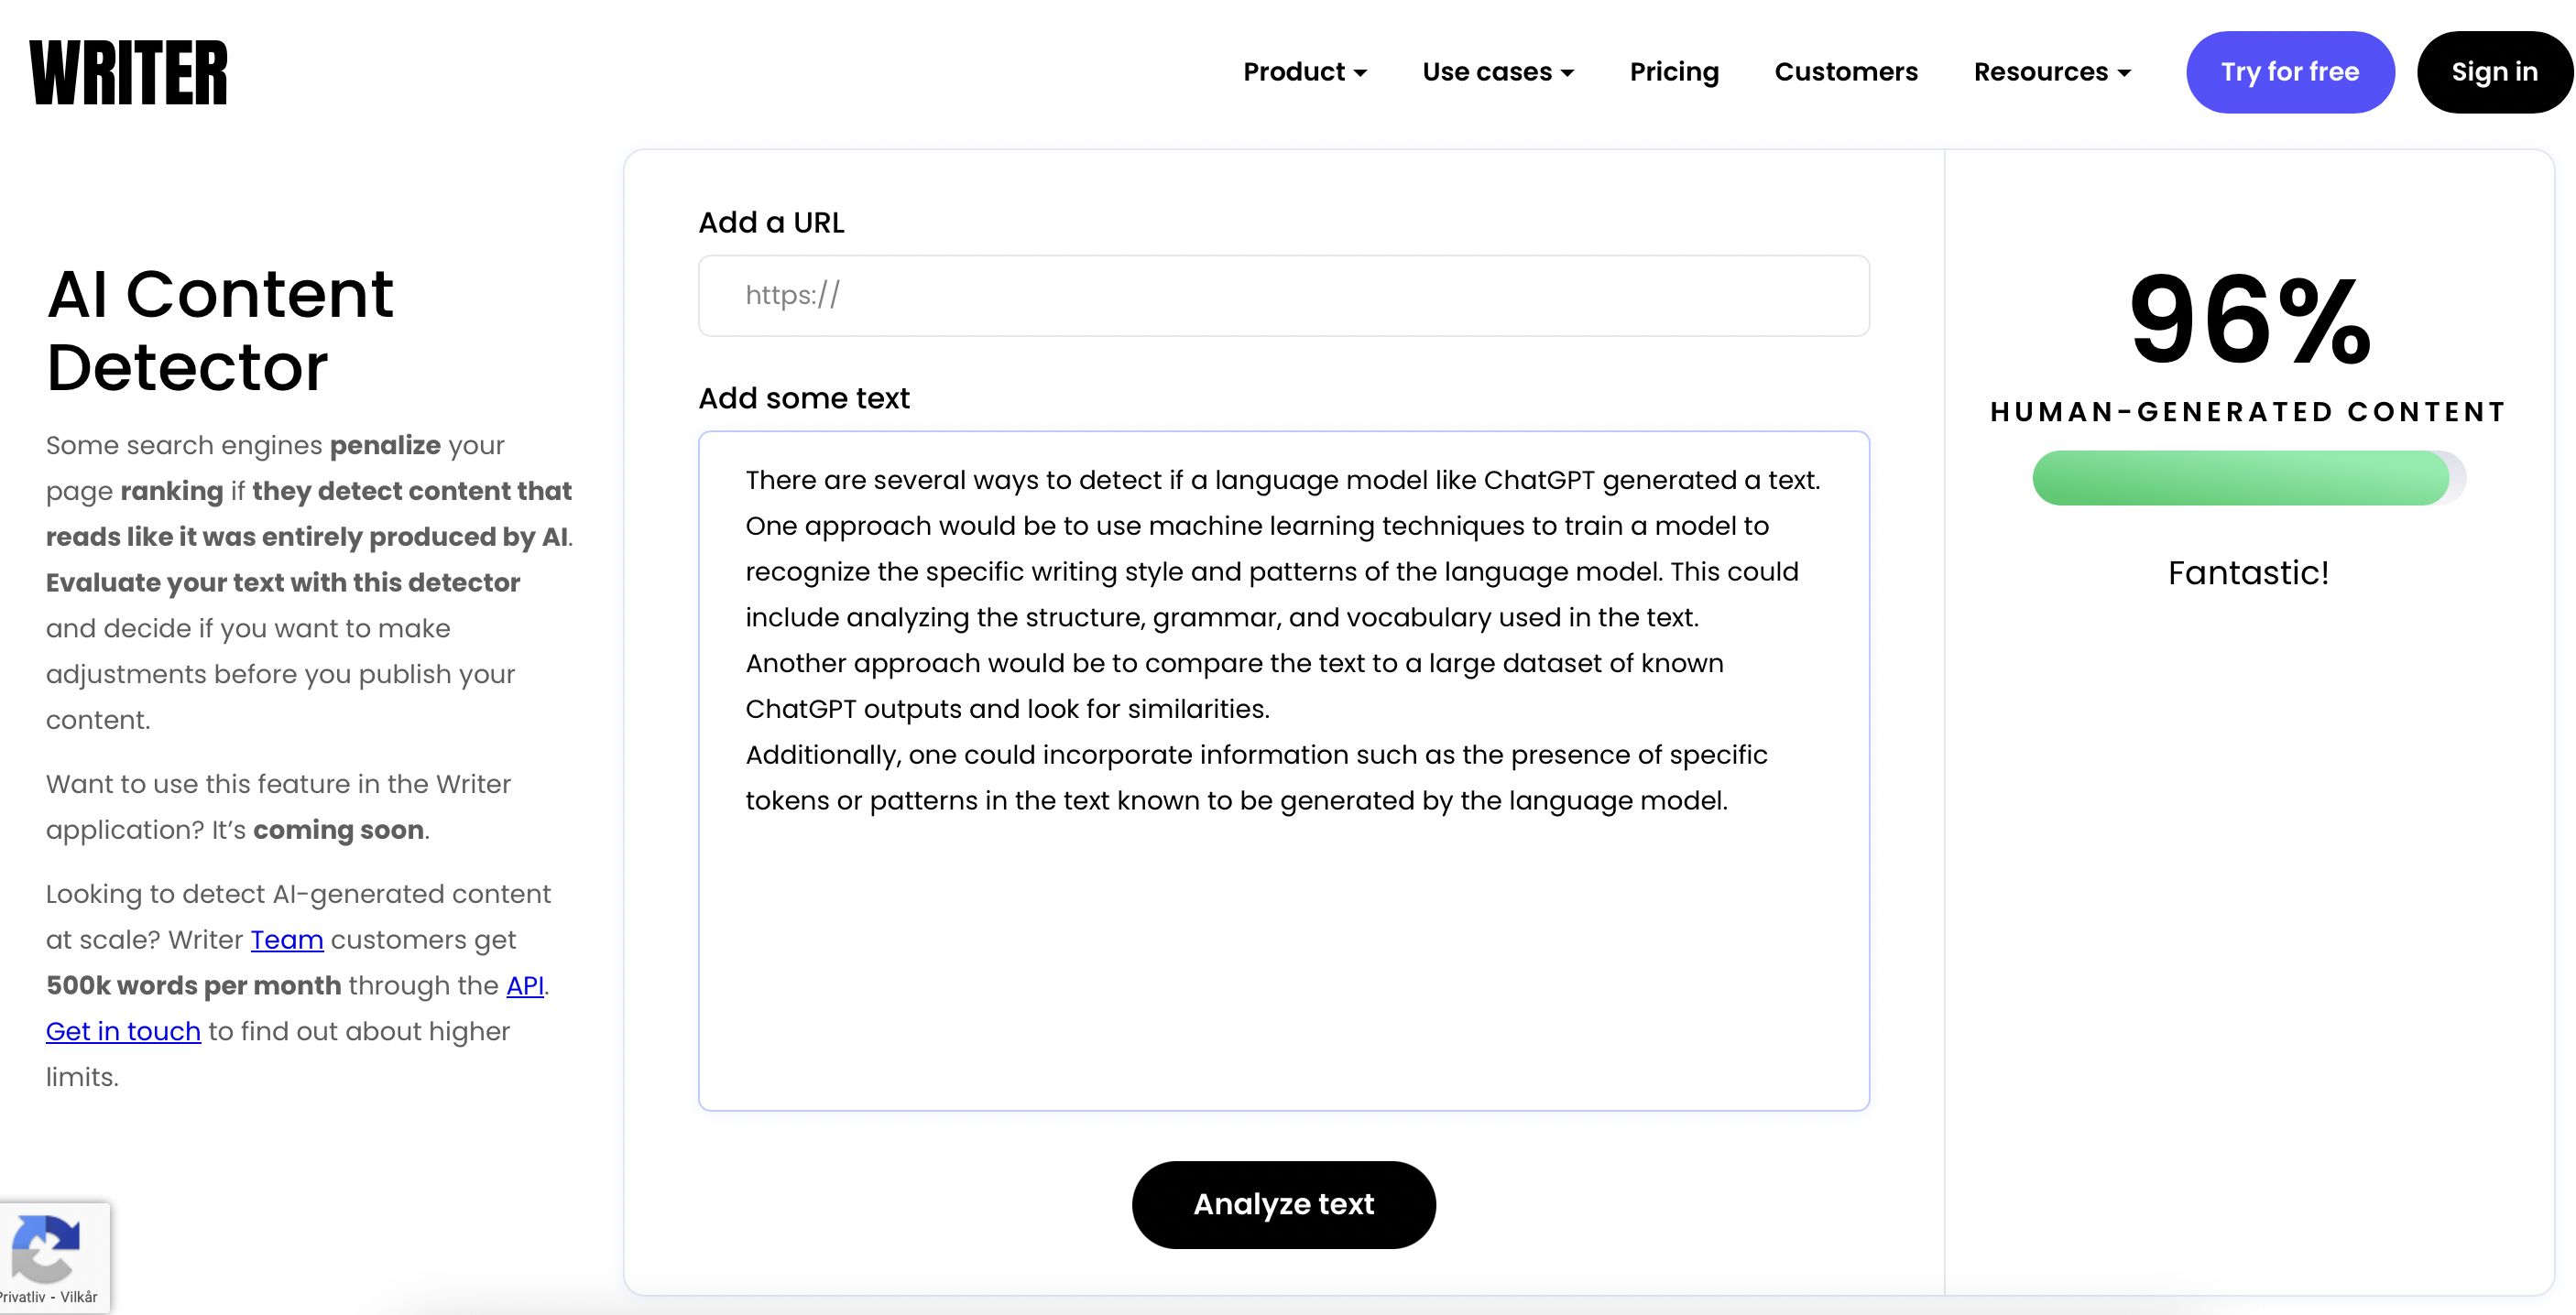Open the Customers page
This screenshot has width=2576, height=1315.
1846,71
